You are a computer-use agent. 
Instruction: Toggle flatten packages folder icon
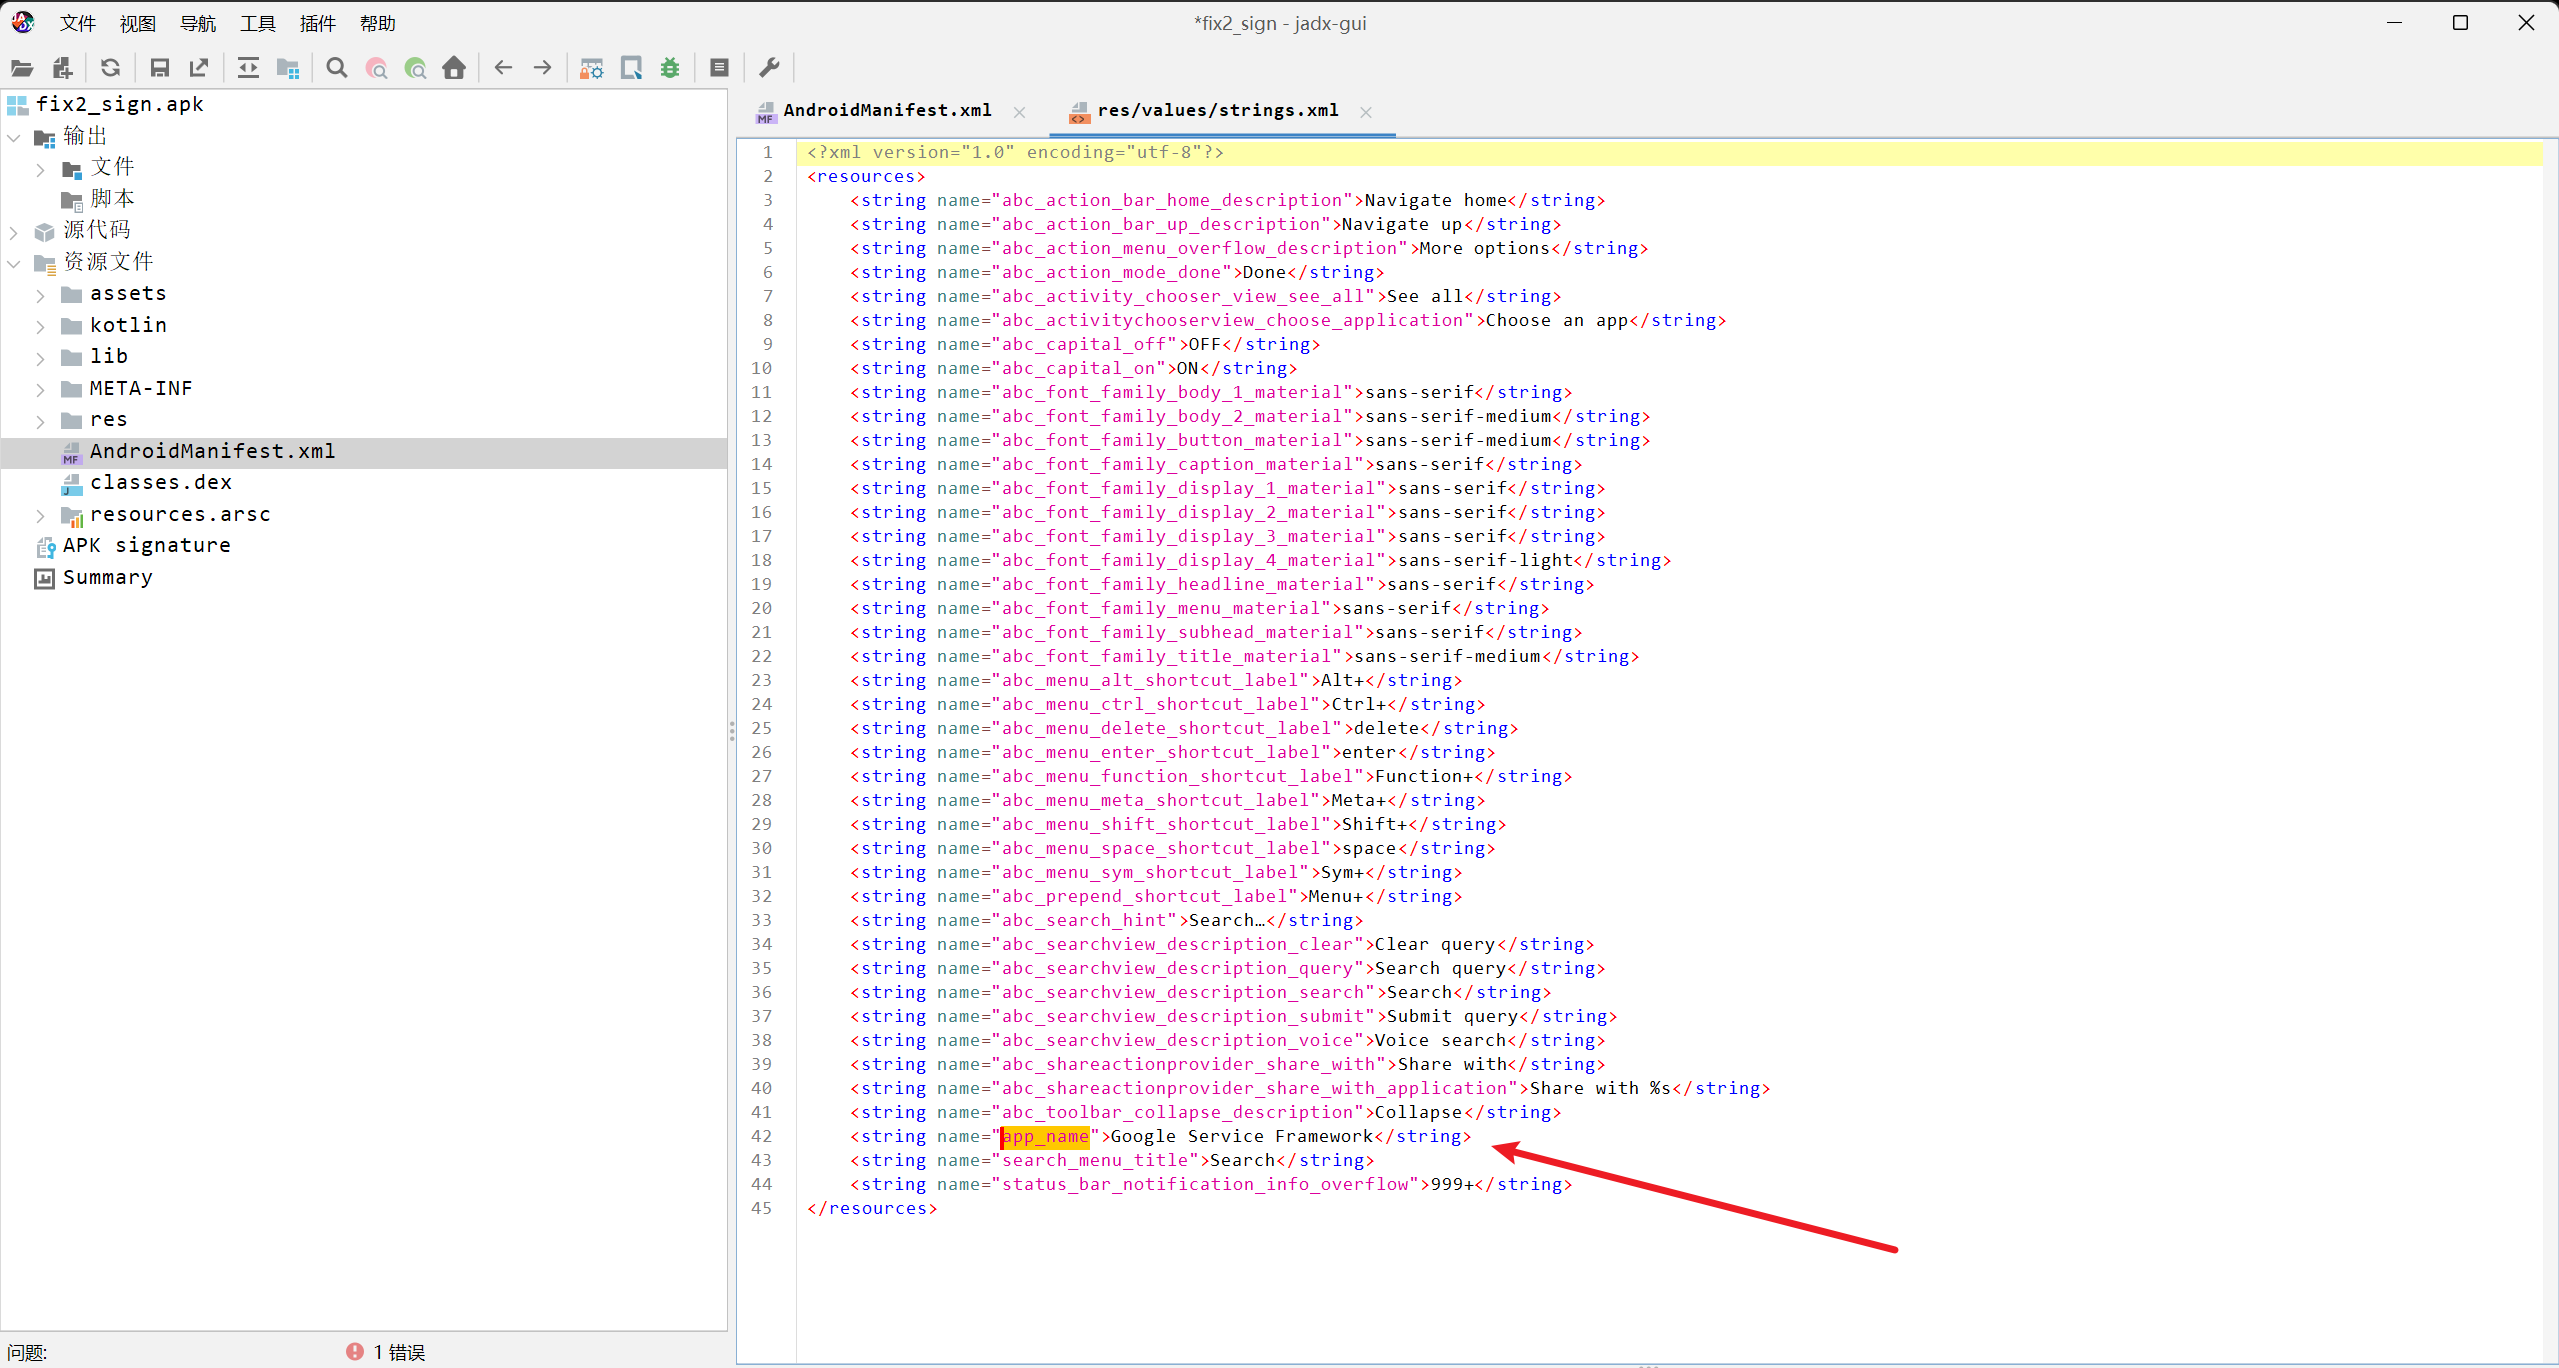288,68
